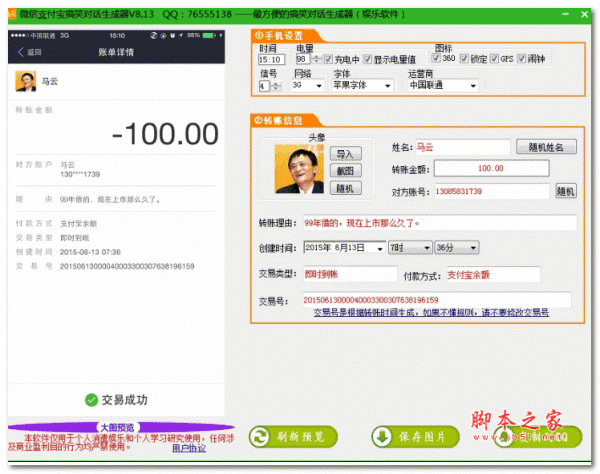Click the green transaction success checkmark icon
The height and width of the screenshot is (474, 600).
point(91,400)
